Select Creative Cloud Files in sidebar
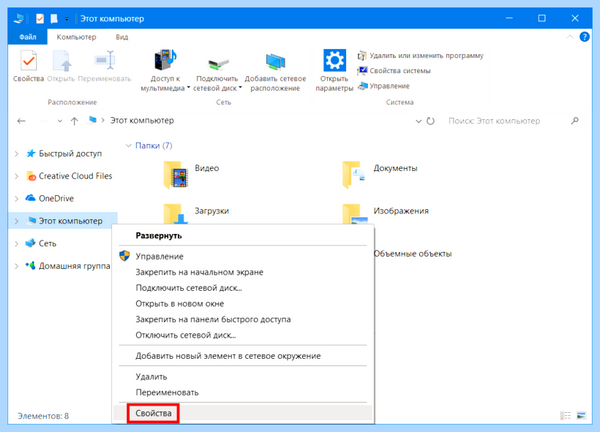600x432 pixels. pyautogui.click(x=69, y=176)
